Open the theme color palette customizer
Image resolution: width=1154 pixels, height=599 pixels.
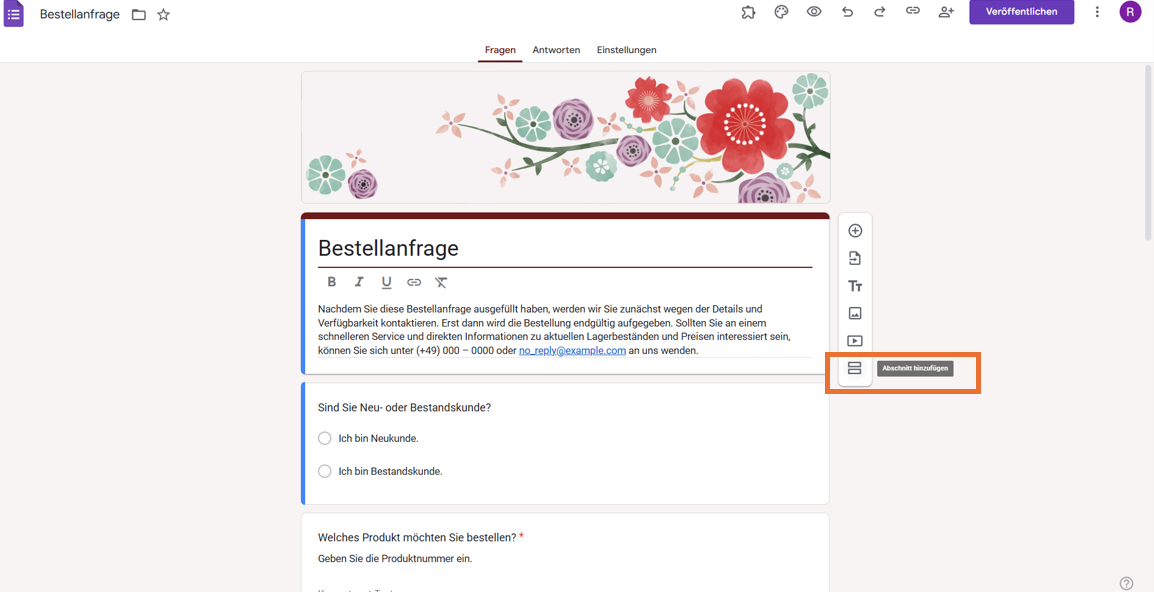781,12
